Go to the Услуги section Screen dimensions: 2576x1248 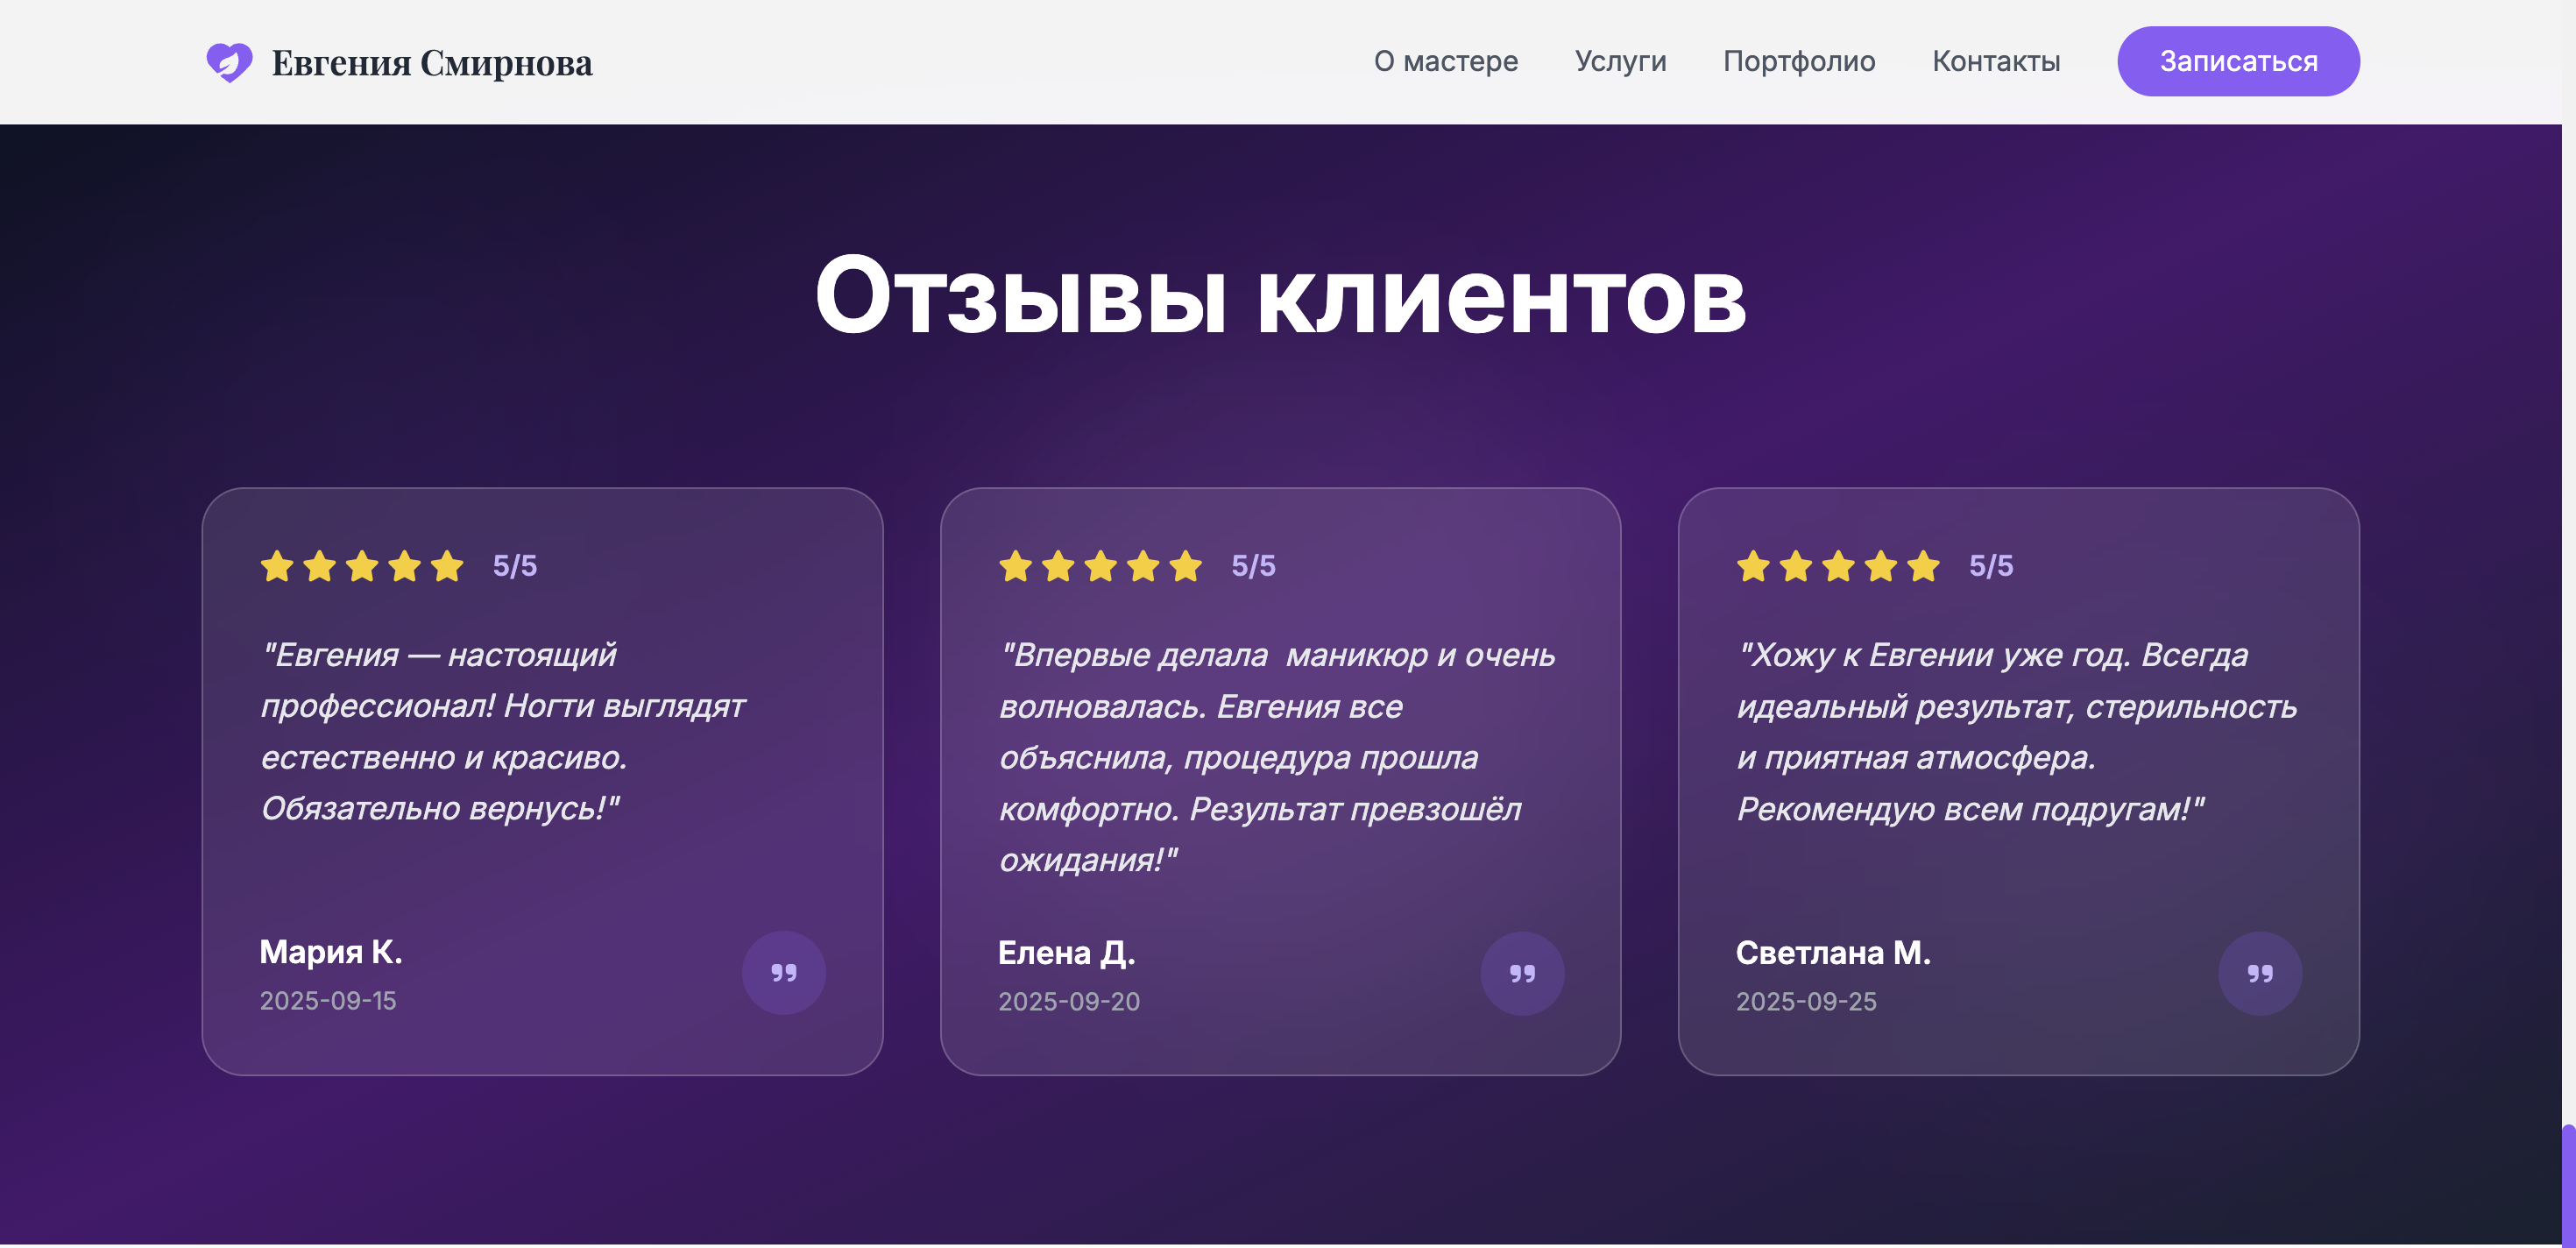(1620, 61)
